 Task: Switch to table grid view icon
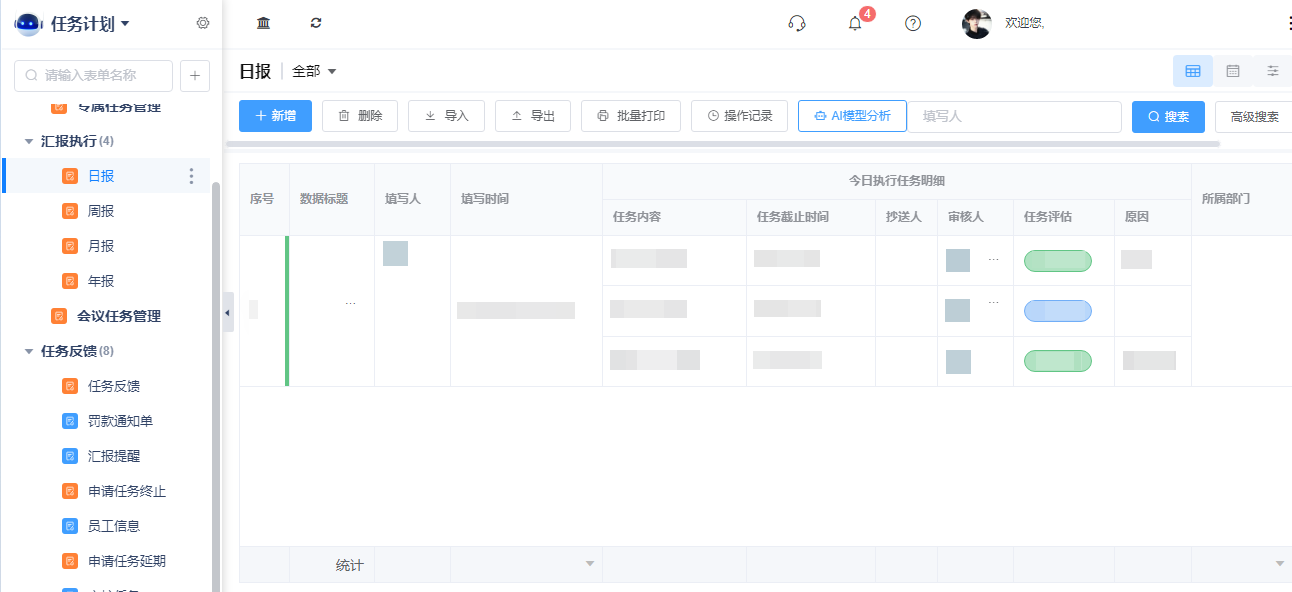click(x=1193, y=71)
